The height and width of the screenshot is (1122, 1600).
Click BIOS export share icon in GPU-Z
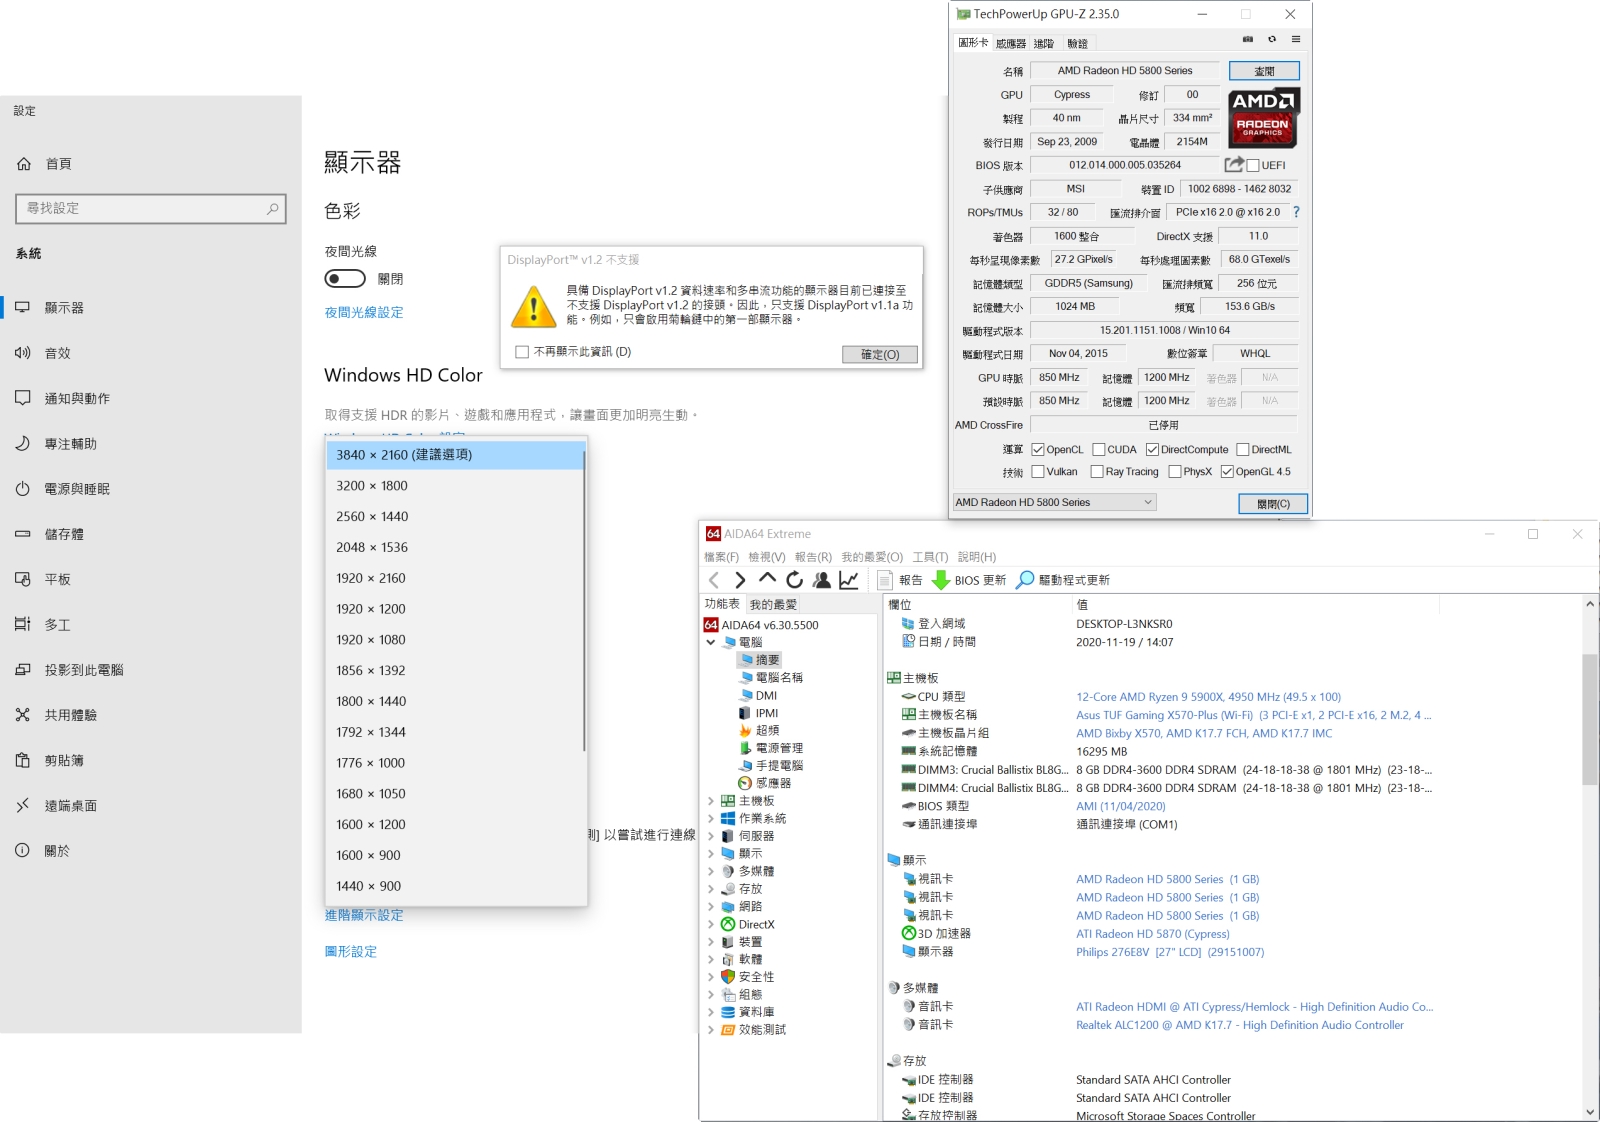(x=1235, y=164)
